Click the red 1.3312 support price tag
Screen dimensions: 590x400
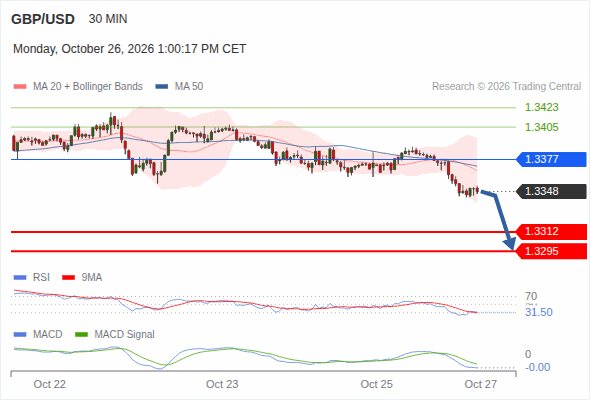[551, 231]
